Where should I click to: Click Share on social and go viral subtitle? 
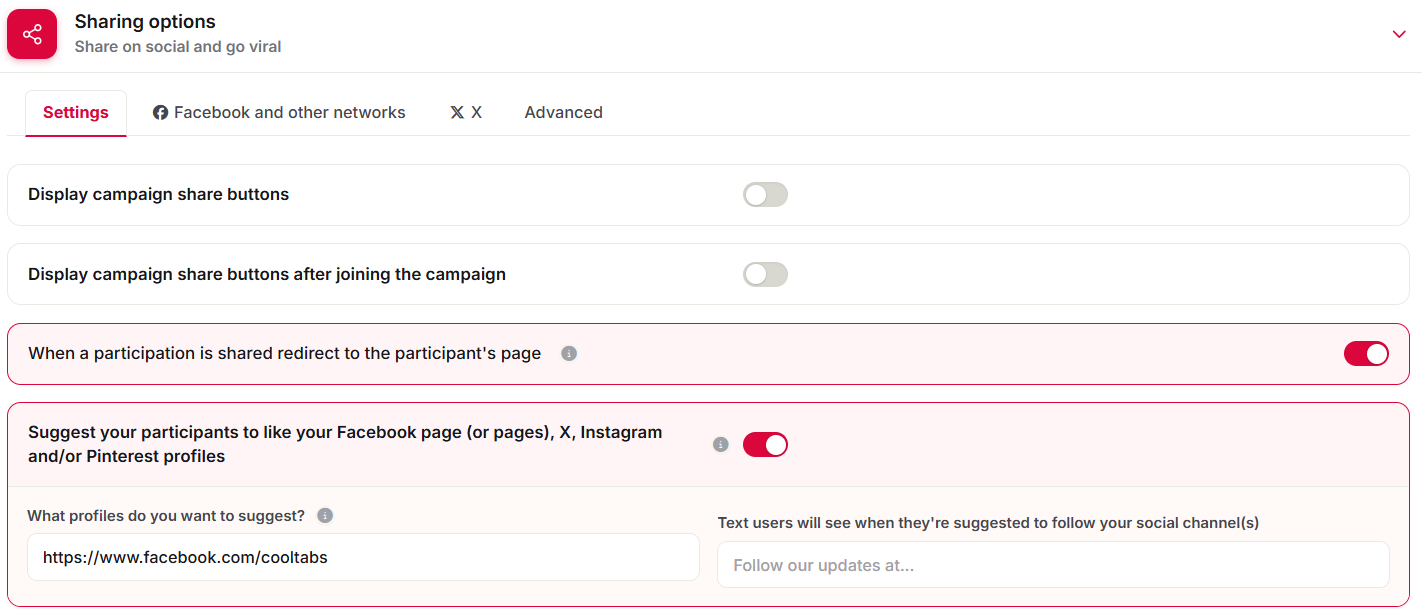click(x=178, y=47)
